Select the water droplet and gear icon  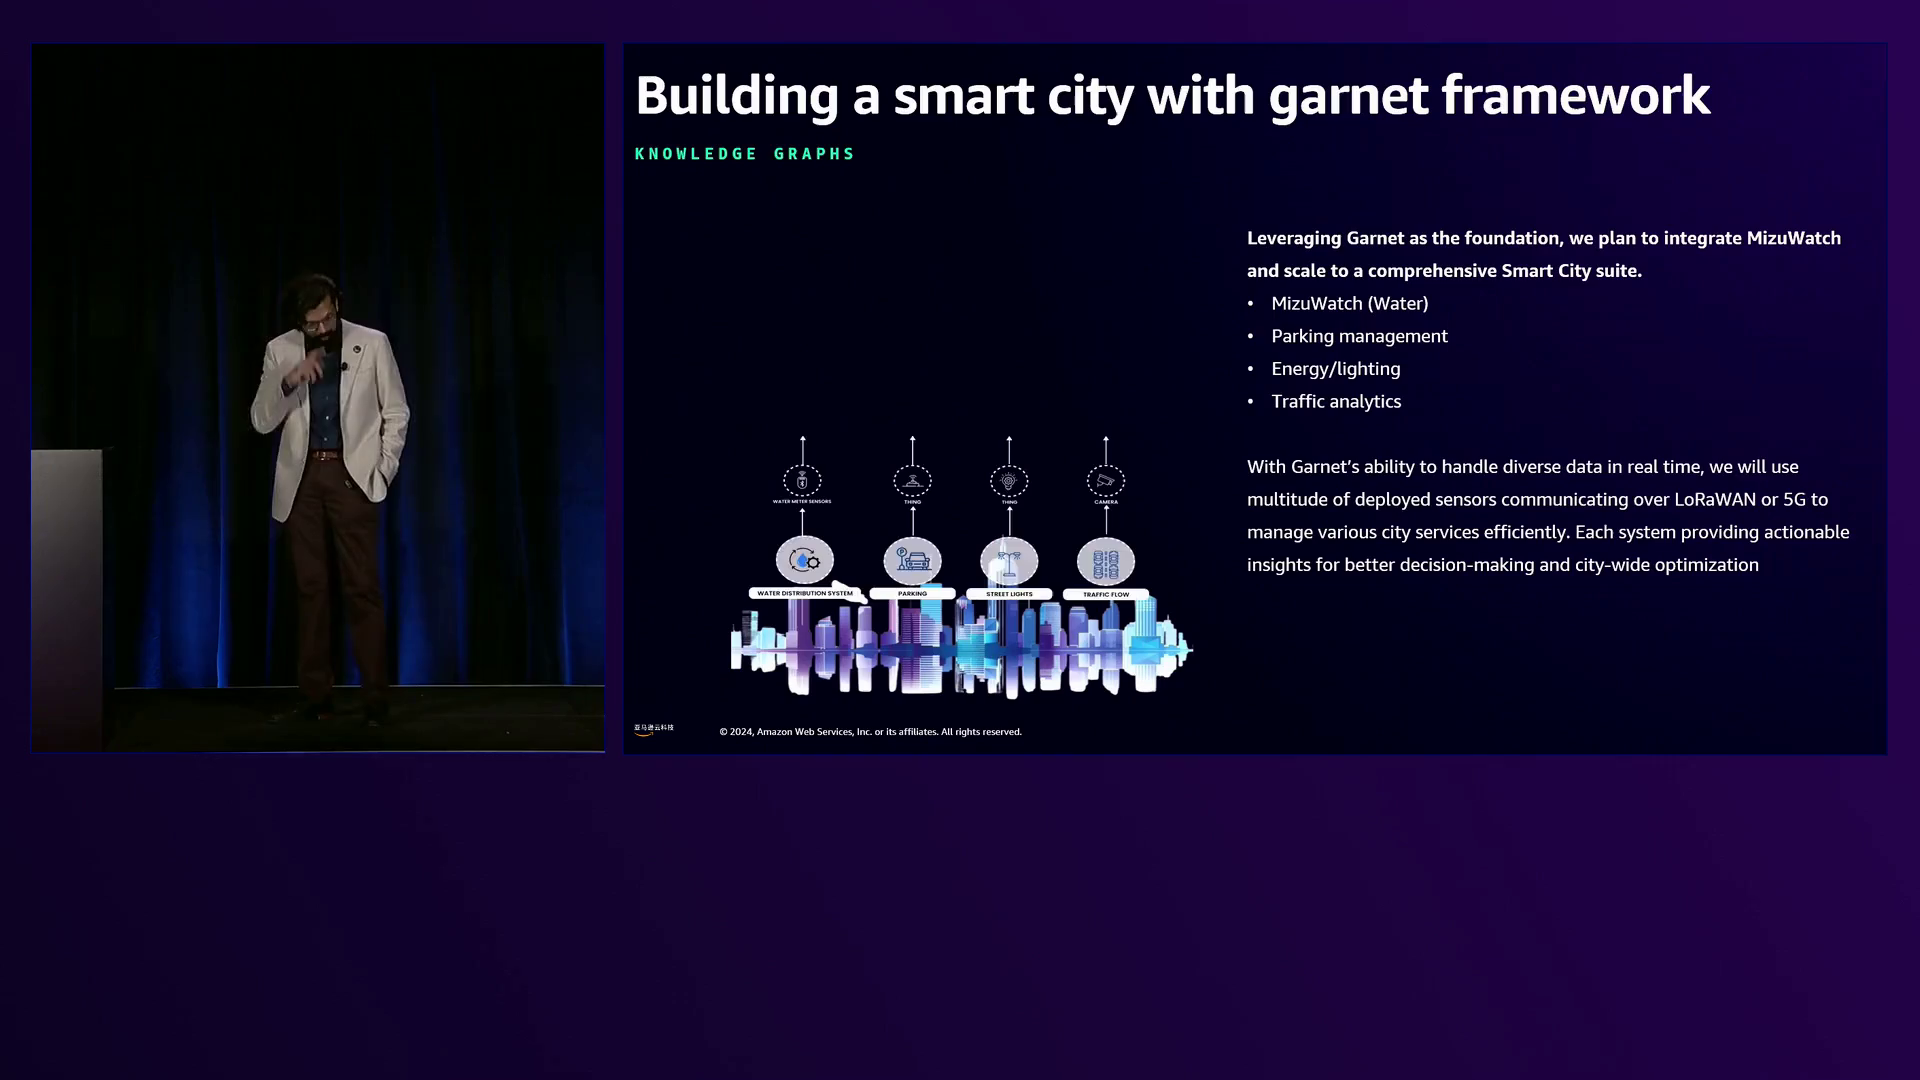click(x=805, y=561)
